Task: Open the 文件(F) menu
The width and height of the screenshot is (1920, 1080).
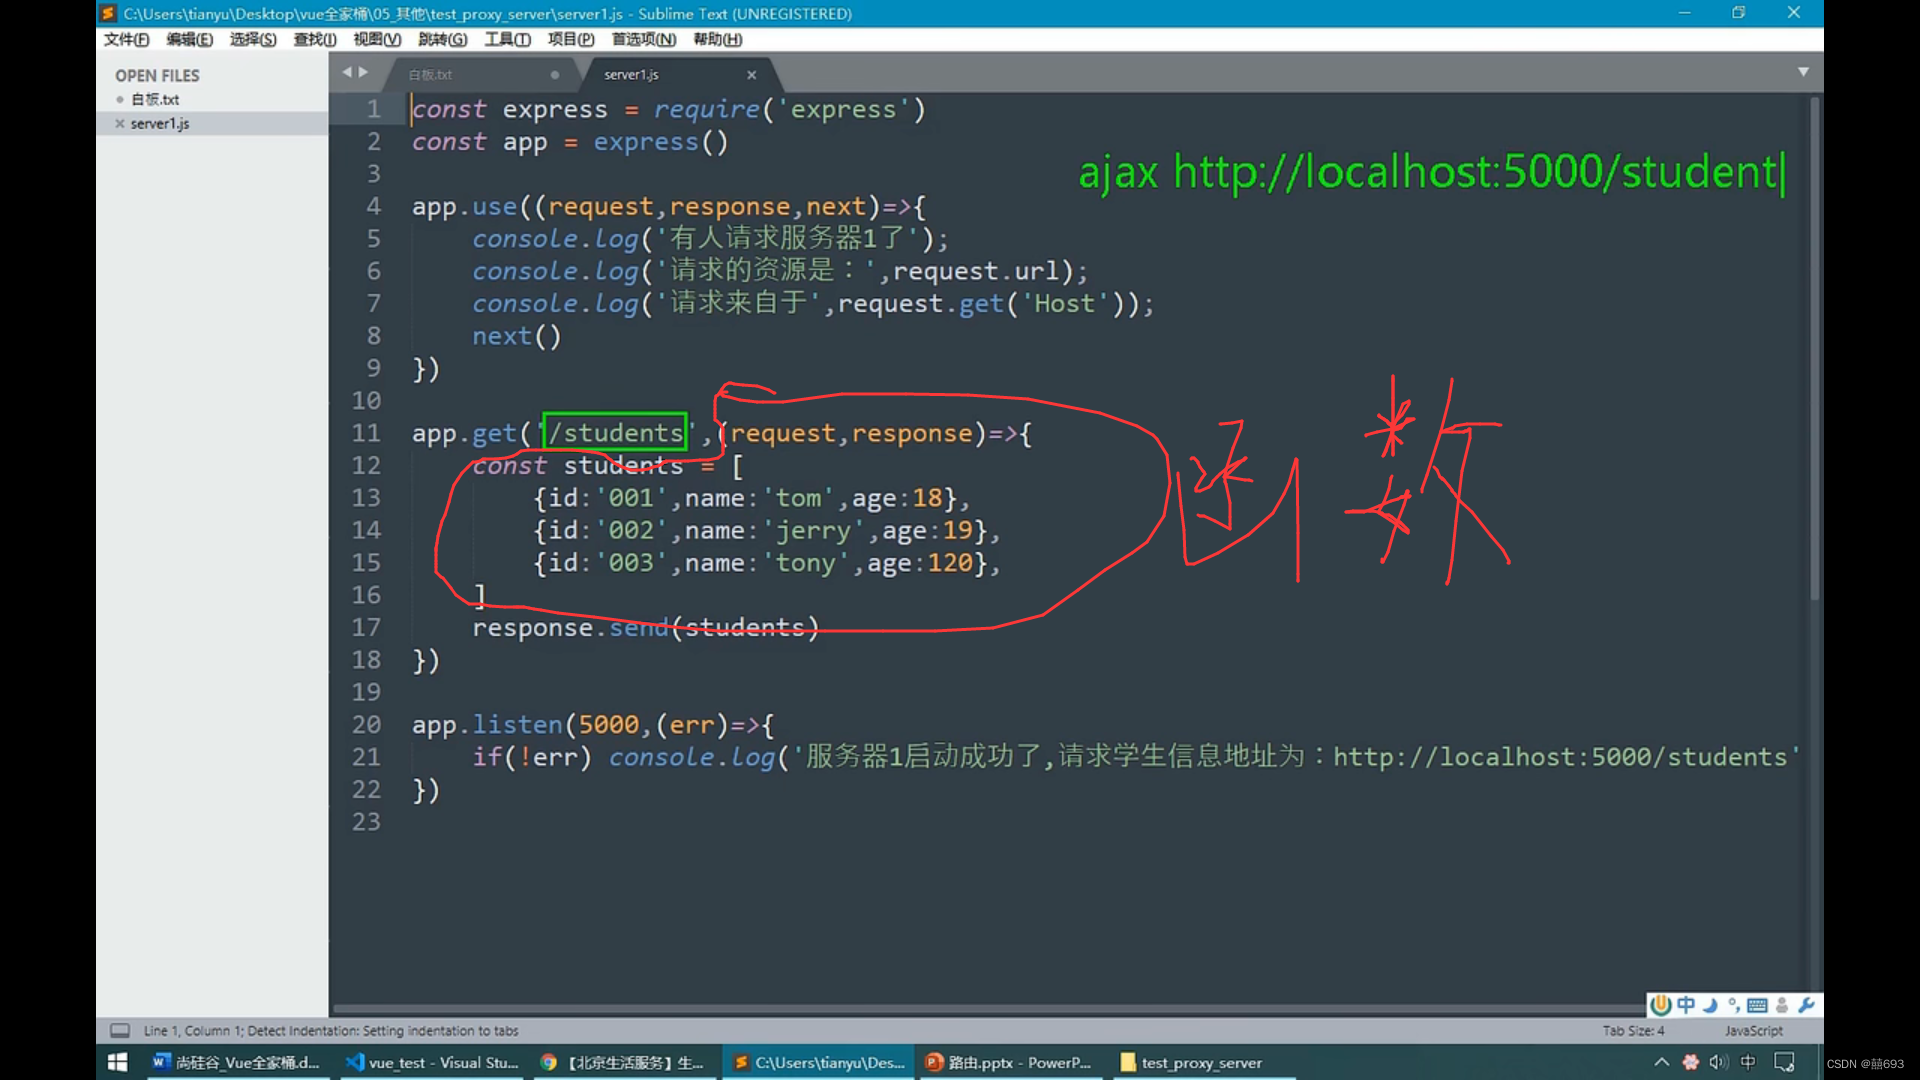Action: tap(126, 39)
